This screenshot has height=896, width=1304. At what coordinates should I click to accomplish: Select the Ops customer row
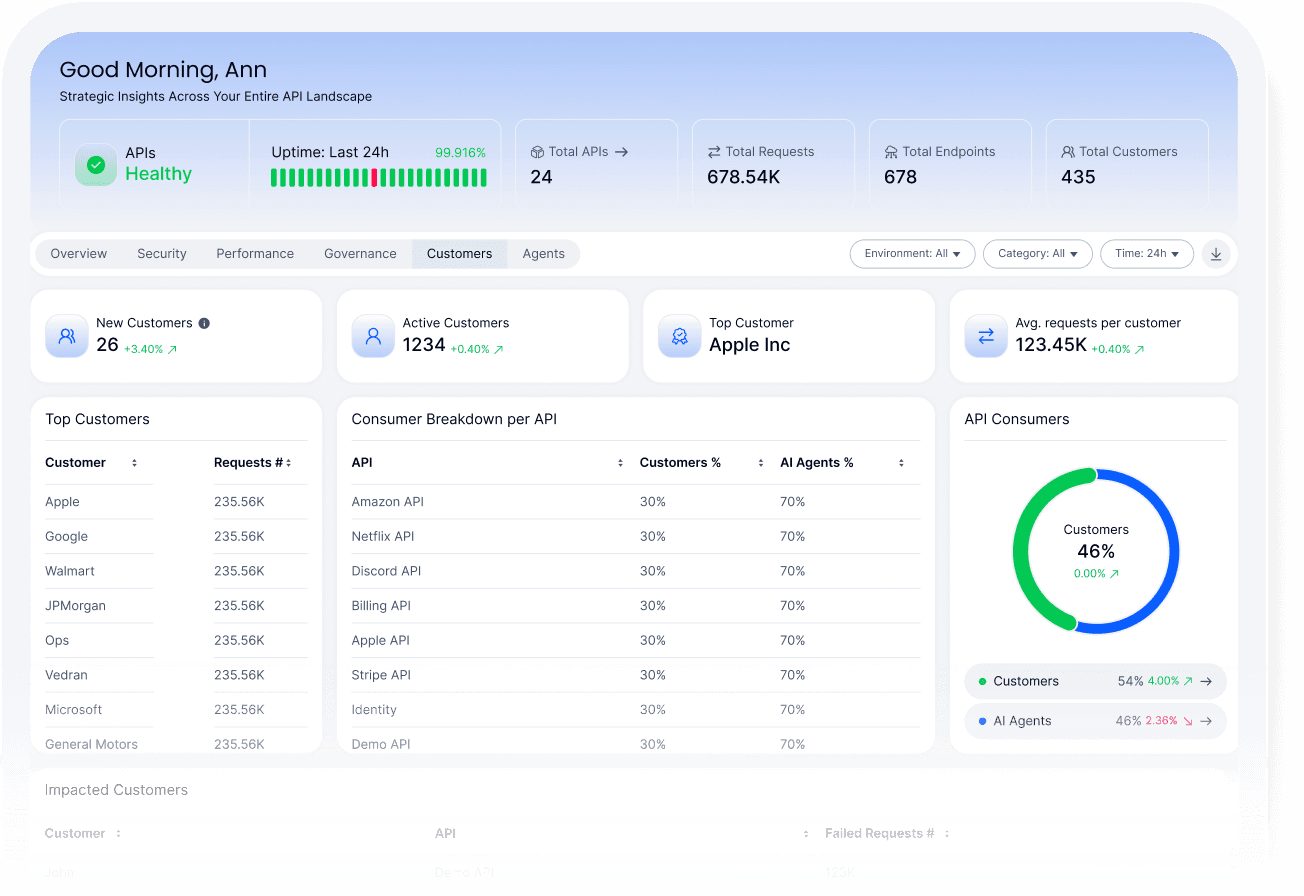(176, 641)
